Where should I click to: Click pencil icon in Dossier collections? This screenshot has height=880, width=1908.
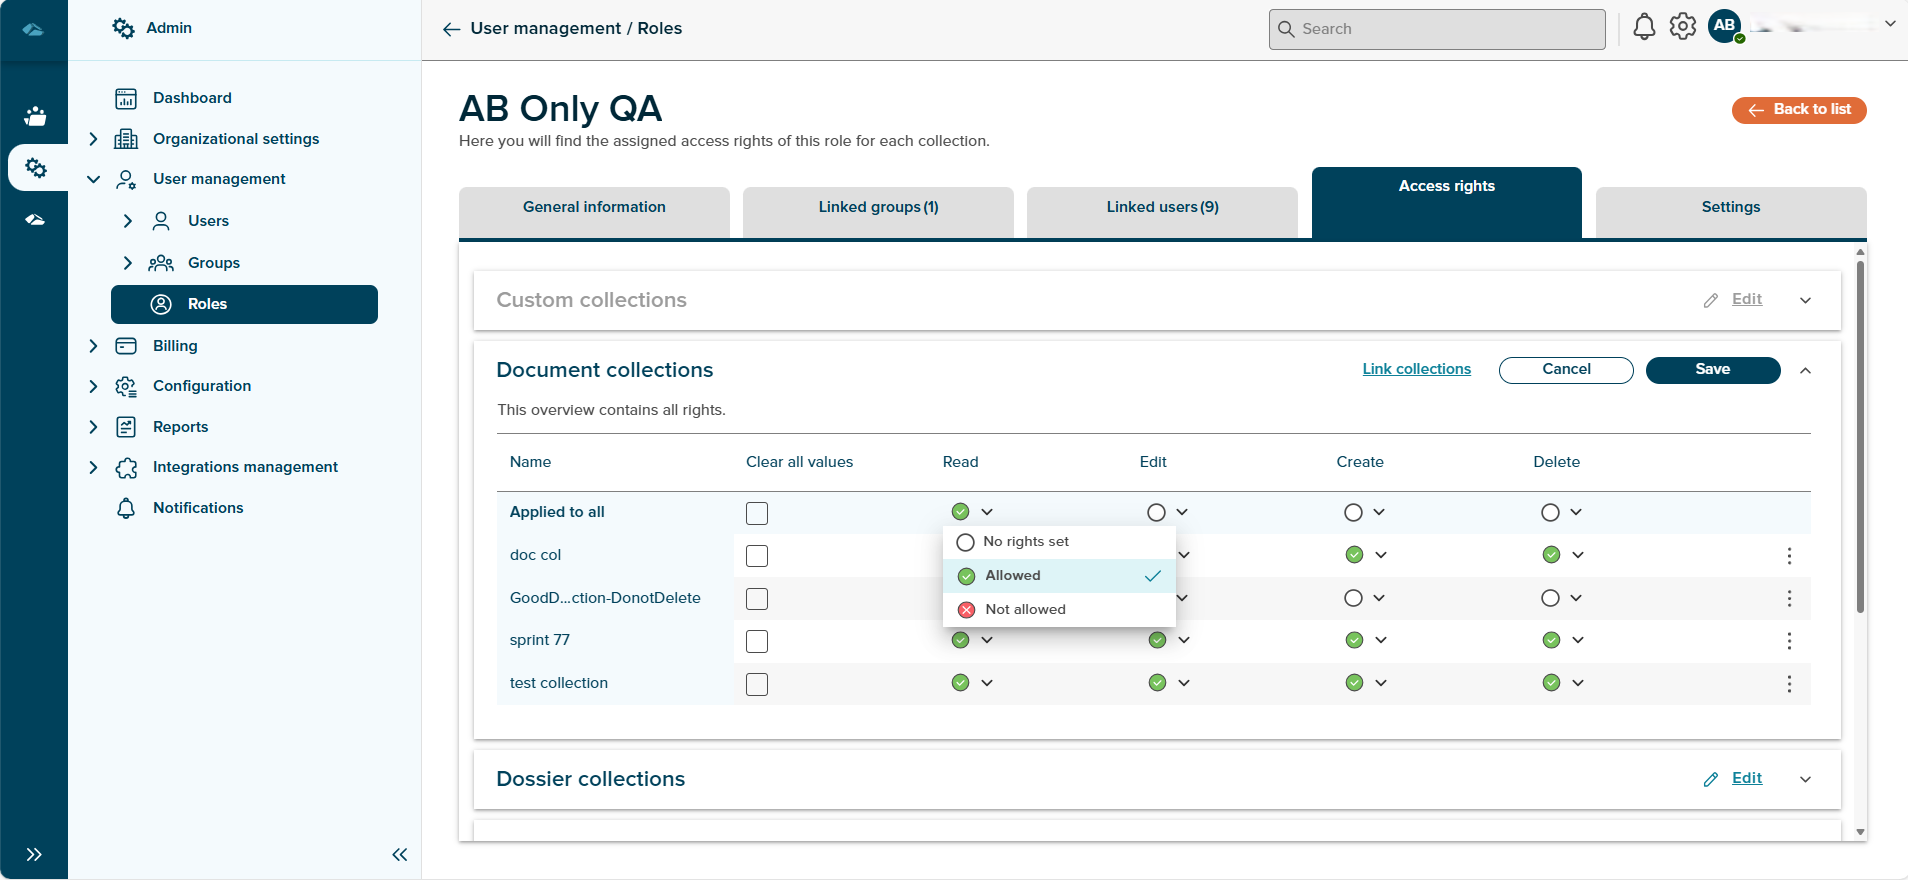[1711, 779]
